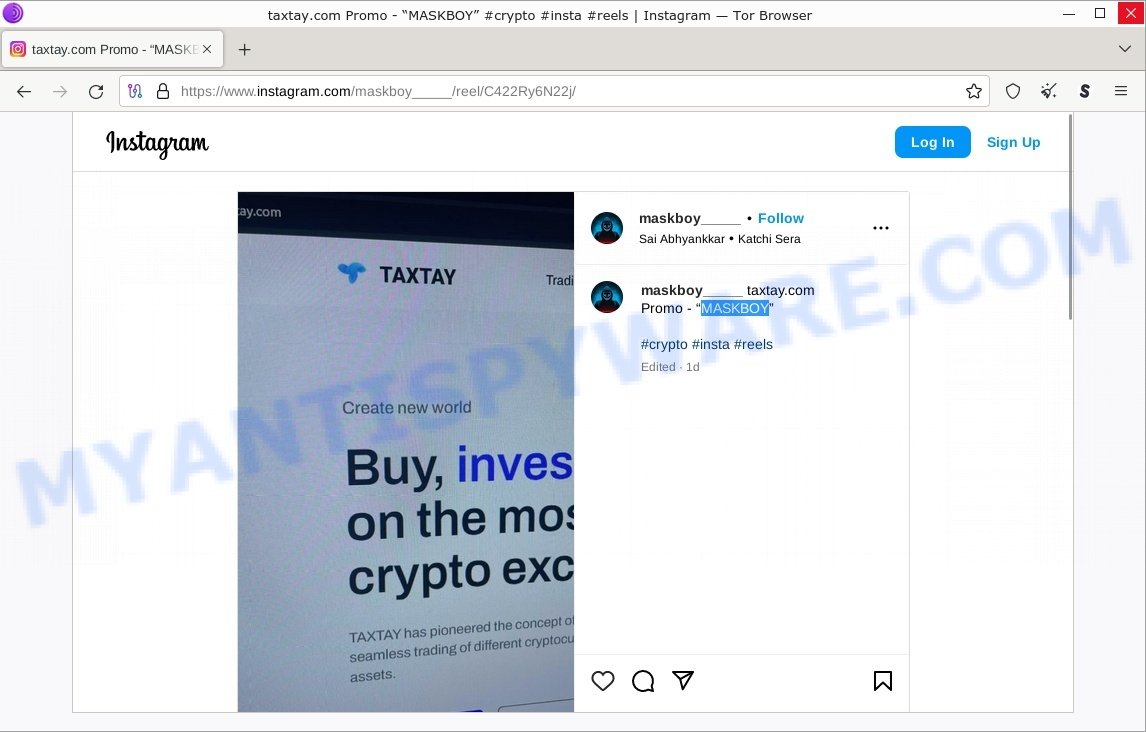This screenshot has width=1146, height=732.
Task: Click the page's vertical scrollbar
Action: click(x=1070, y=217)
